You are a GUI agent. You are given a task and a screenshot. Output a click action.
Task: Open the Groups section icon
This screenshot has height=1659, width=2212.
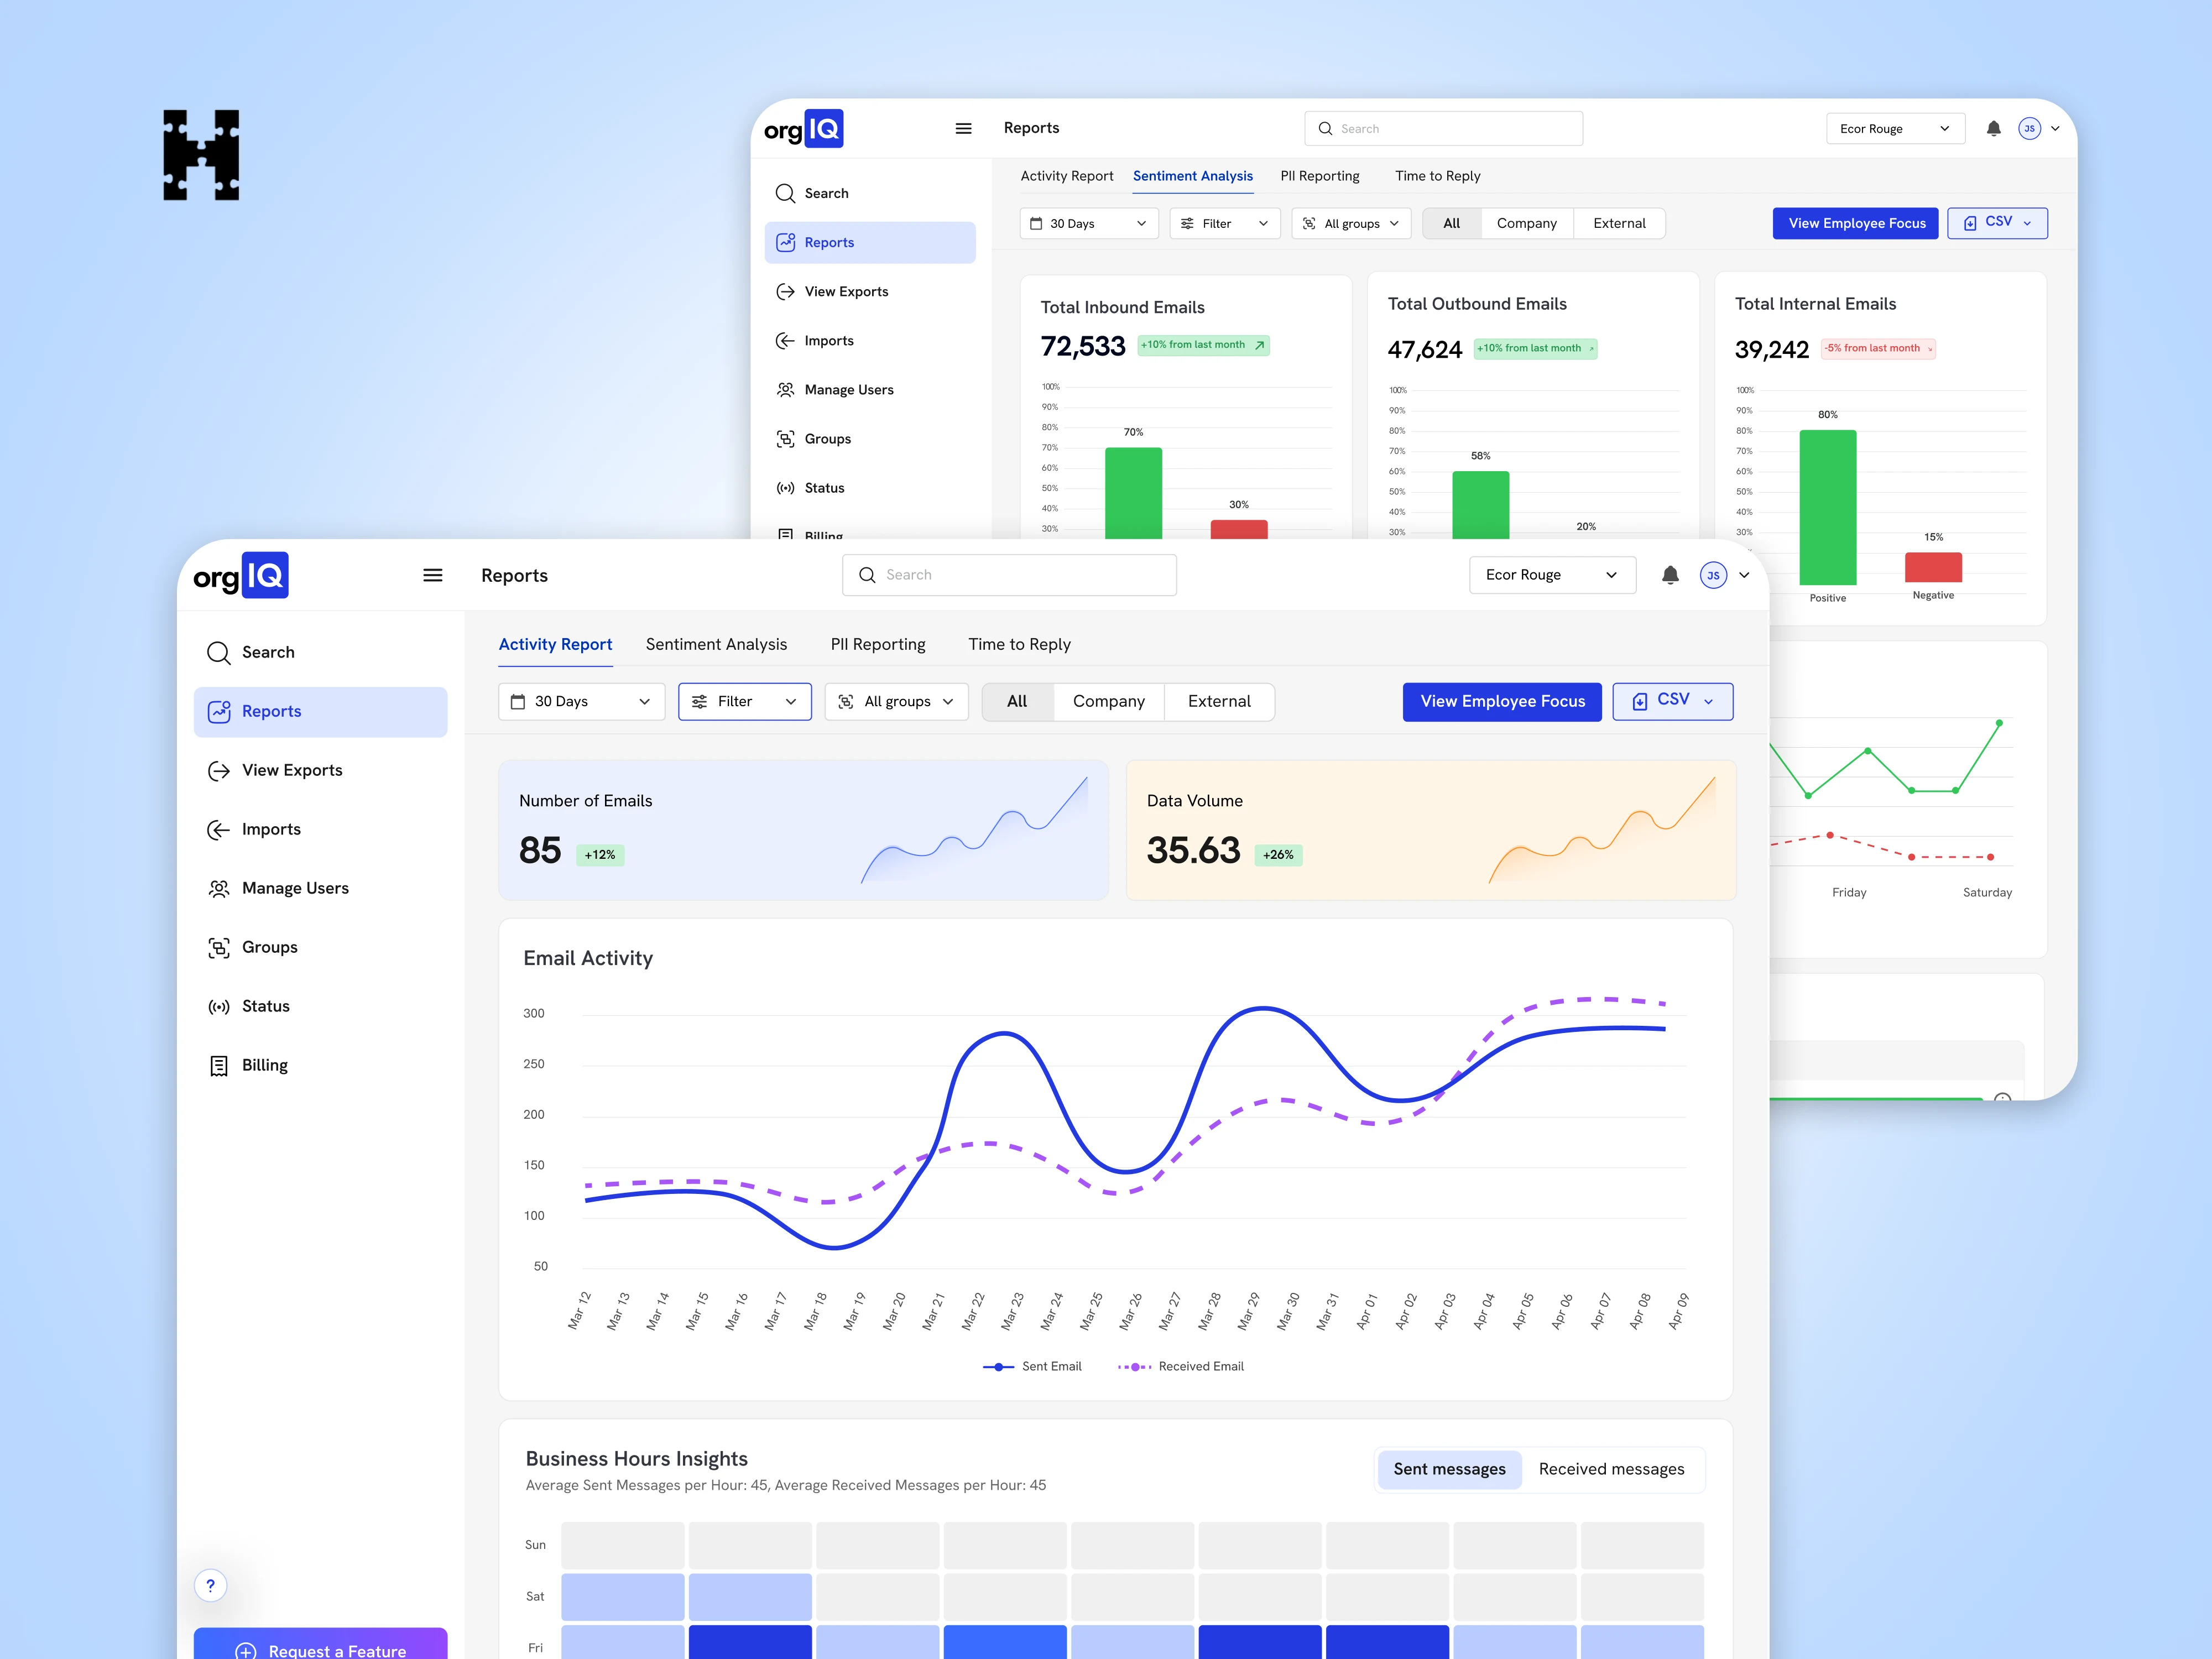point(220,947)
